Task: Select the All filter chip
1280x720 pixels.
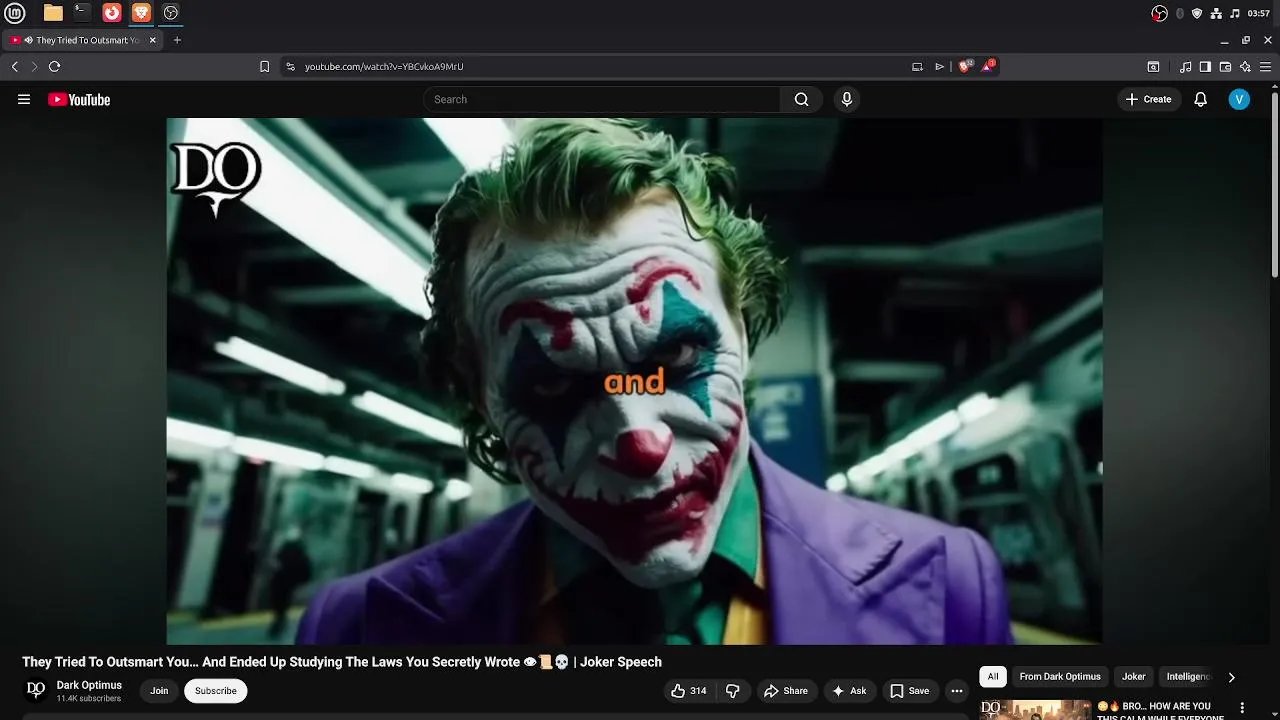Action: 993,677
